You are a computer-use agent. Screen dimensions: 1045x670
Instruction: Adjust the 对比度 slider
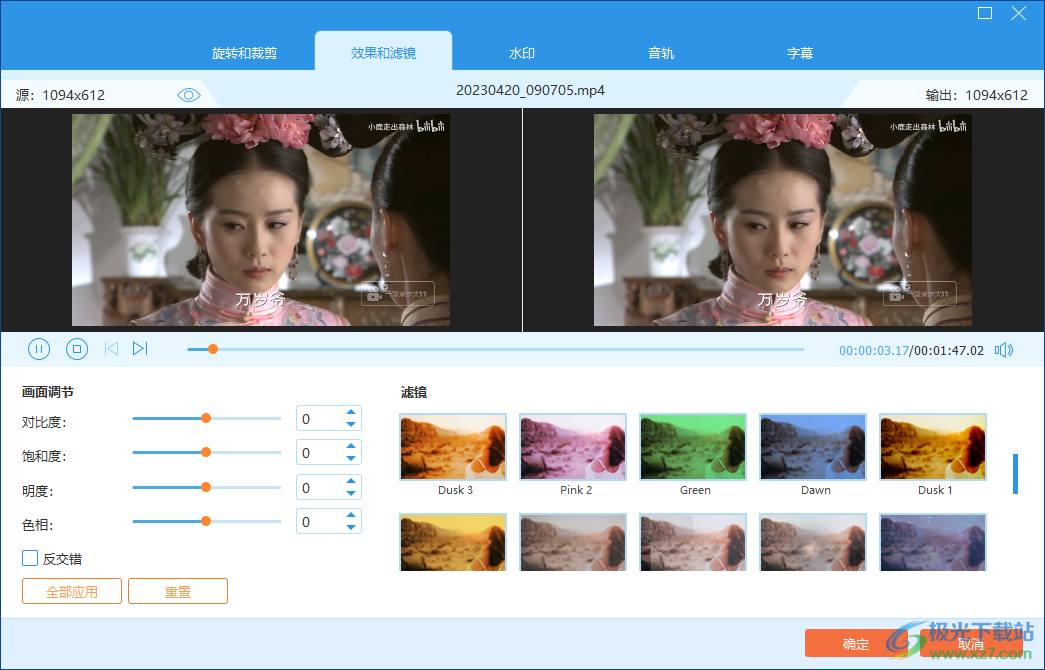click(x=207, y=419)
